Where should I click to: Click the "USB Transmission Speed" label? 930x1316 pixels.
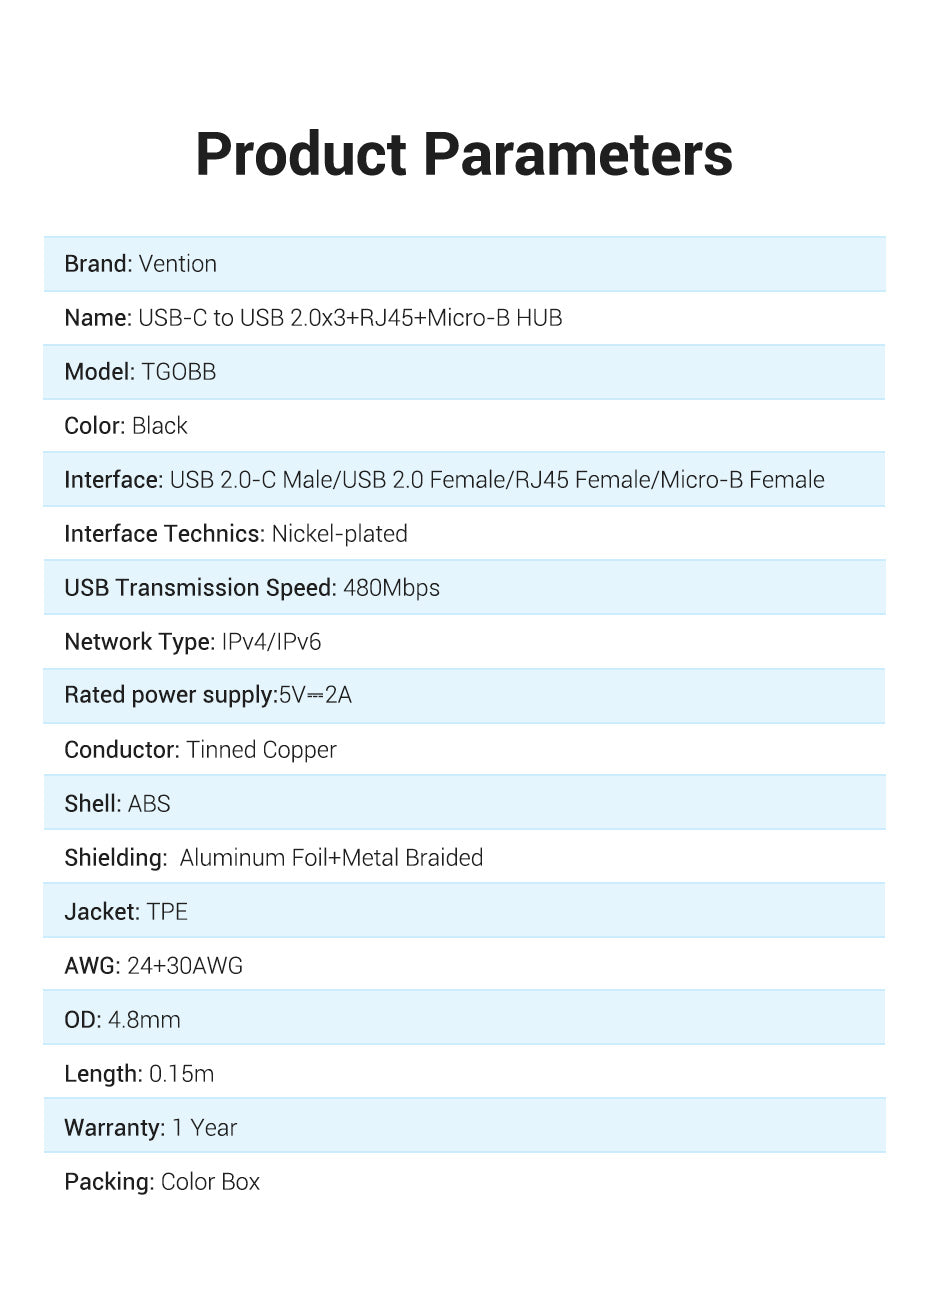click(x=200, y=588)
